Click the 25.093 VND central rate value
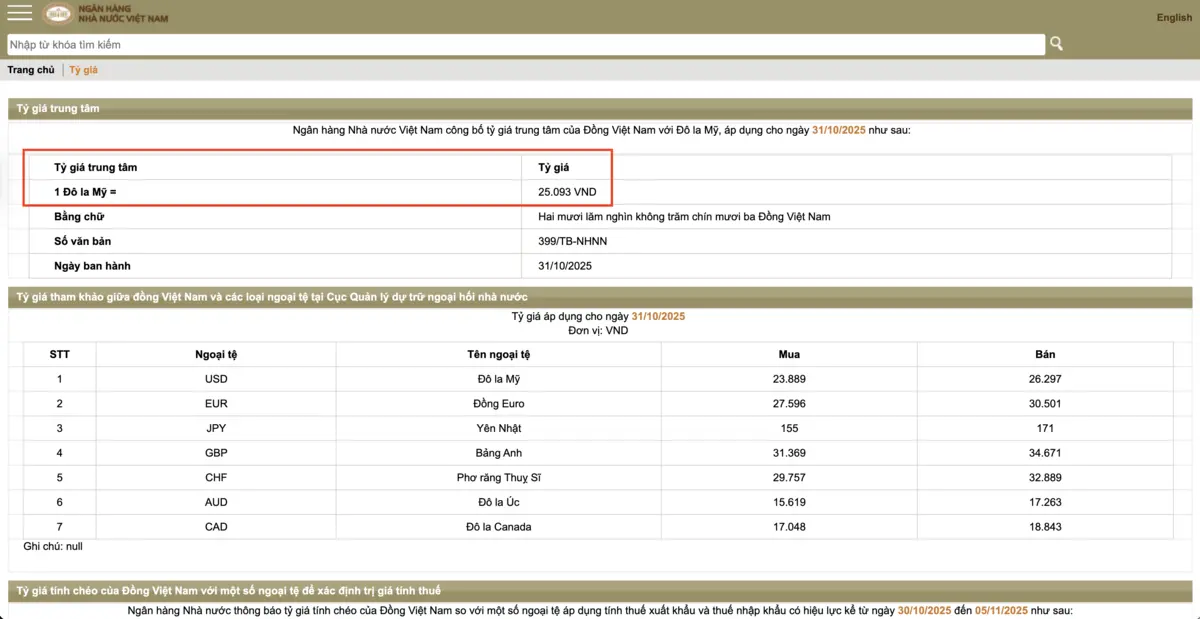 point(567,192)
